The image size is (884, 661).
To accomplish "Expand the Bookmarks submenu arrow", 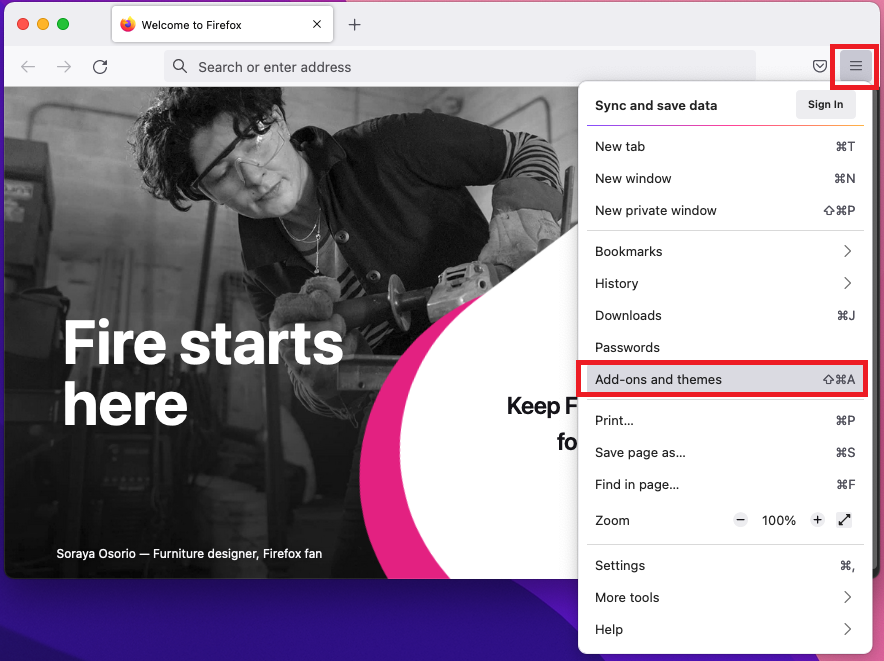I will 847,251.
